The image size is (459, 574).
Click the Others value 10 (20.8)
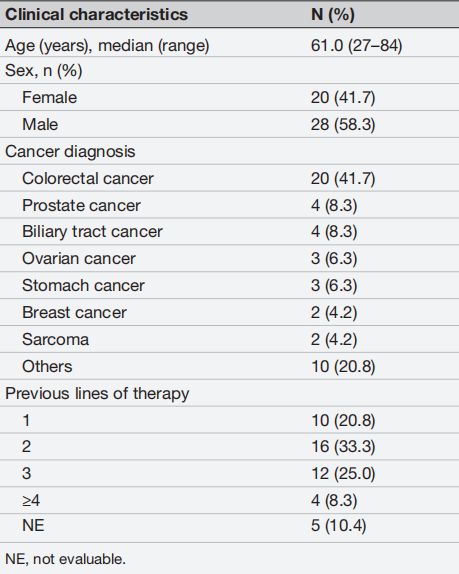click(x=343, y=366)
